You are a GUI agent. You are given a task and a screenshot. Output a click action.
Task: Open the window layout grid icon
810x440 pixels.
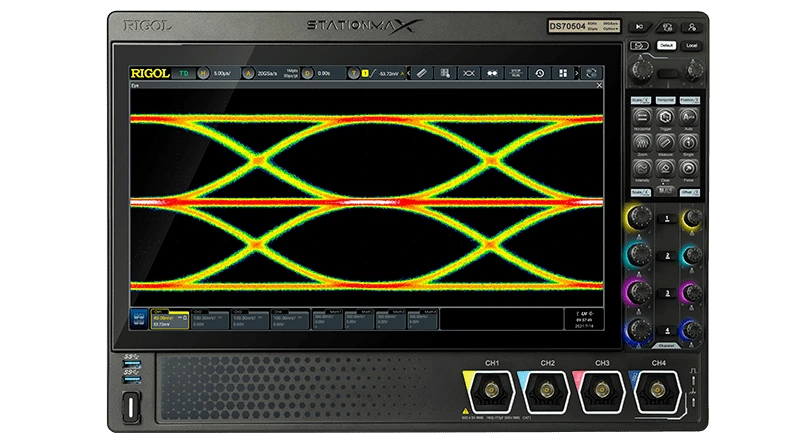(563, 73)
